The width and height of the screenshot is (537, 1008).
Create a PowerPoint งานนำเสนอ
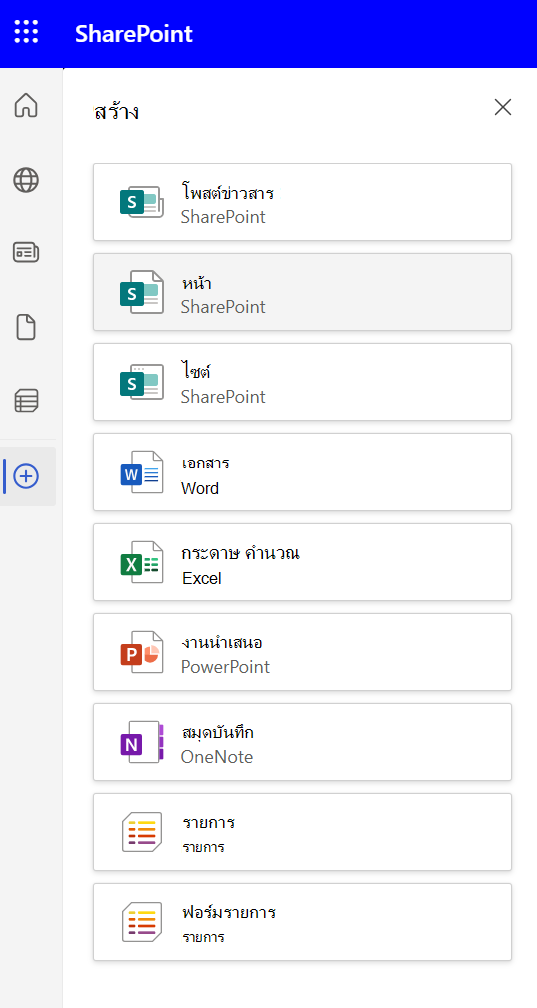tap(302, 652)
